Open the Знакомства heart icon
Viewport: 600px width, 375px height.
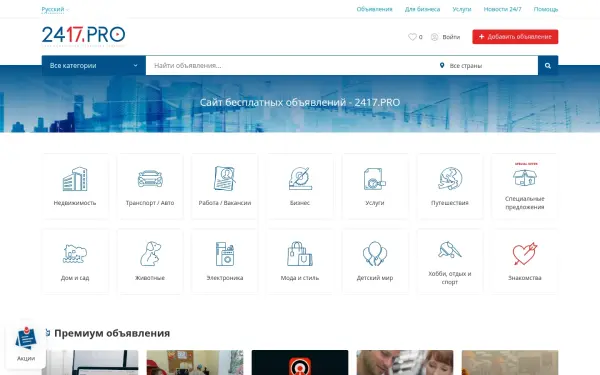coord(525,254)
